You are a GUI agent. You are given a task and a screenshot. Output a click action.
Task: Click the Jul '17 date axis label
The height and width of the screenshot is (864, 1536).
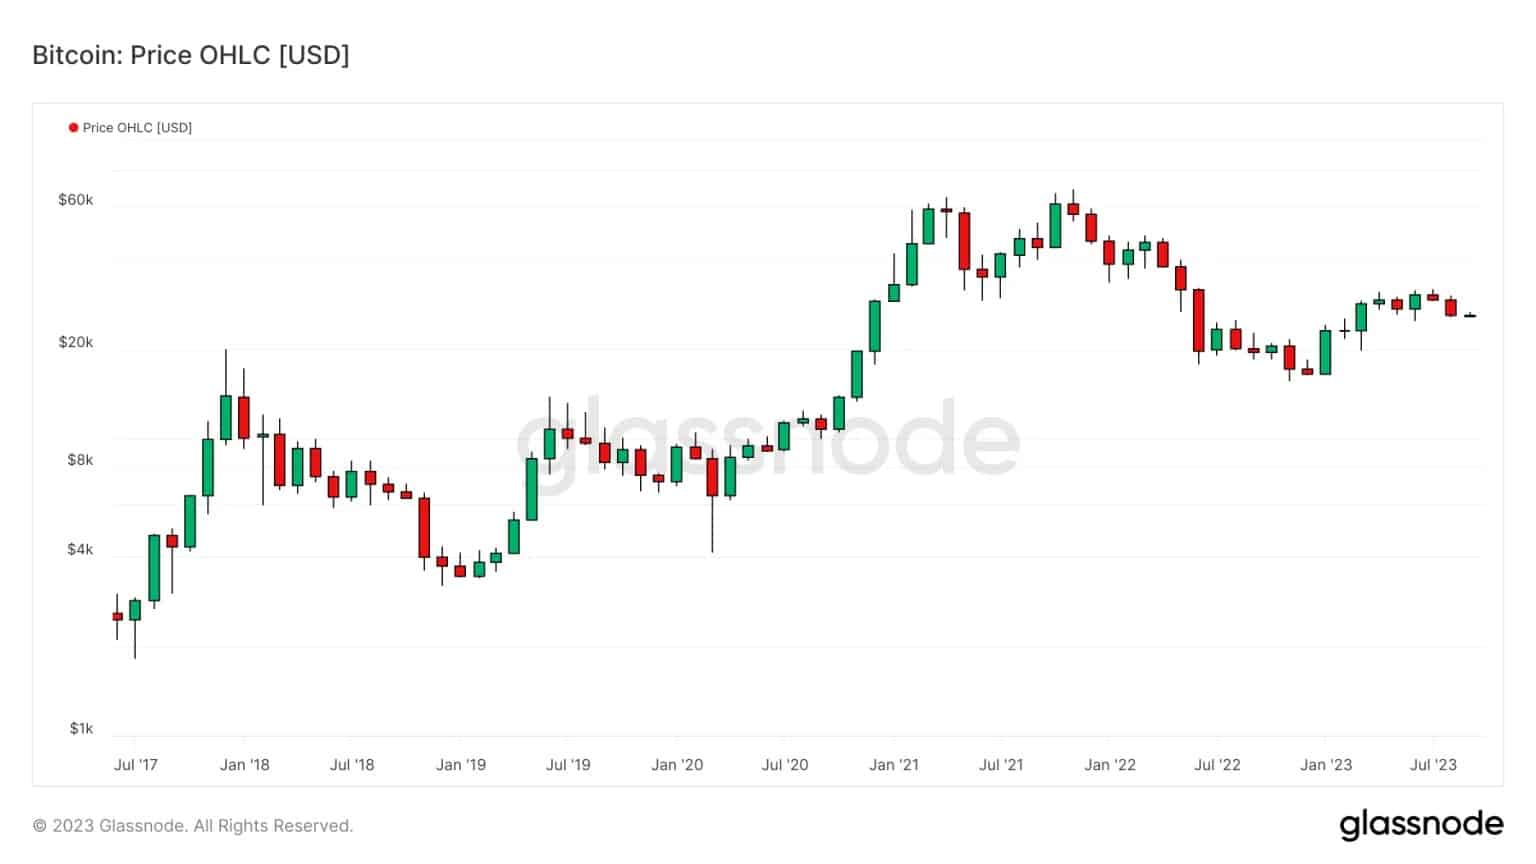coord(136,765)
